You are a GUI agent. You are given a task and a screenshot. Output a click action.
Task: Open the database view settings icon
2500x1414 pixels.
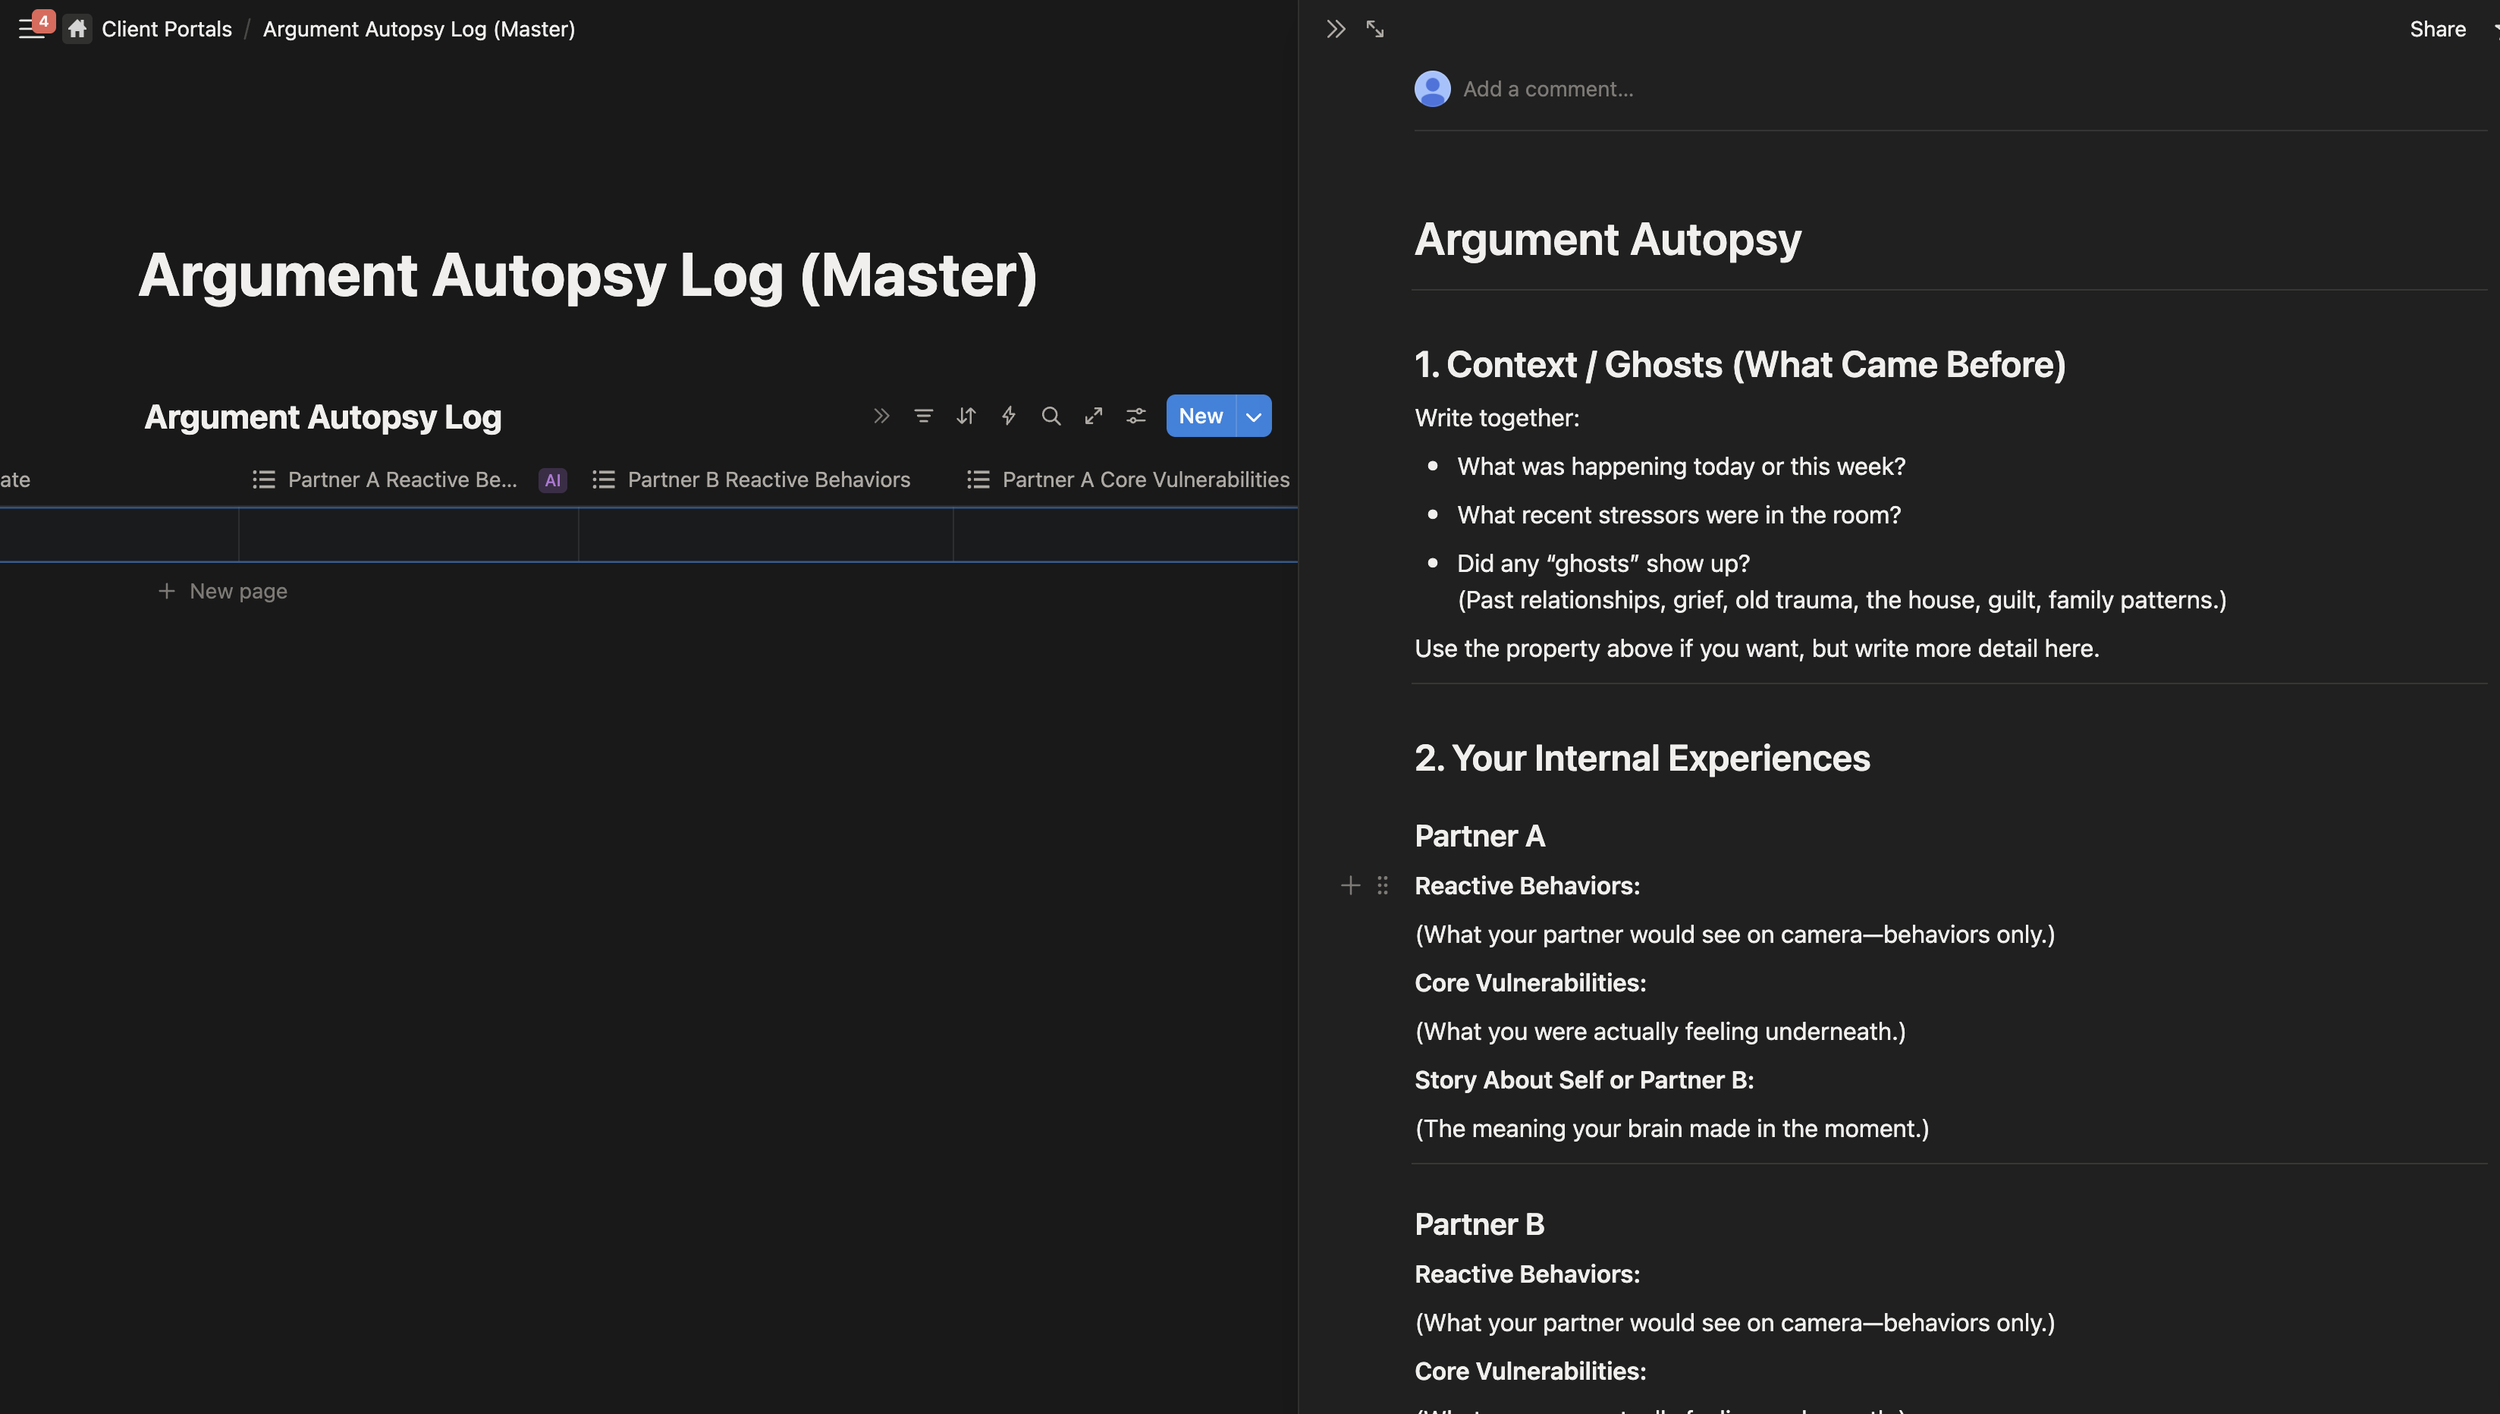[1136, 416]
